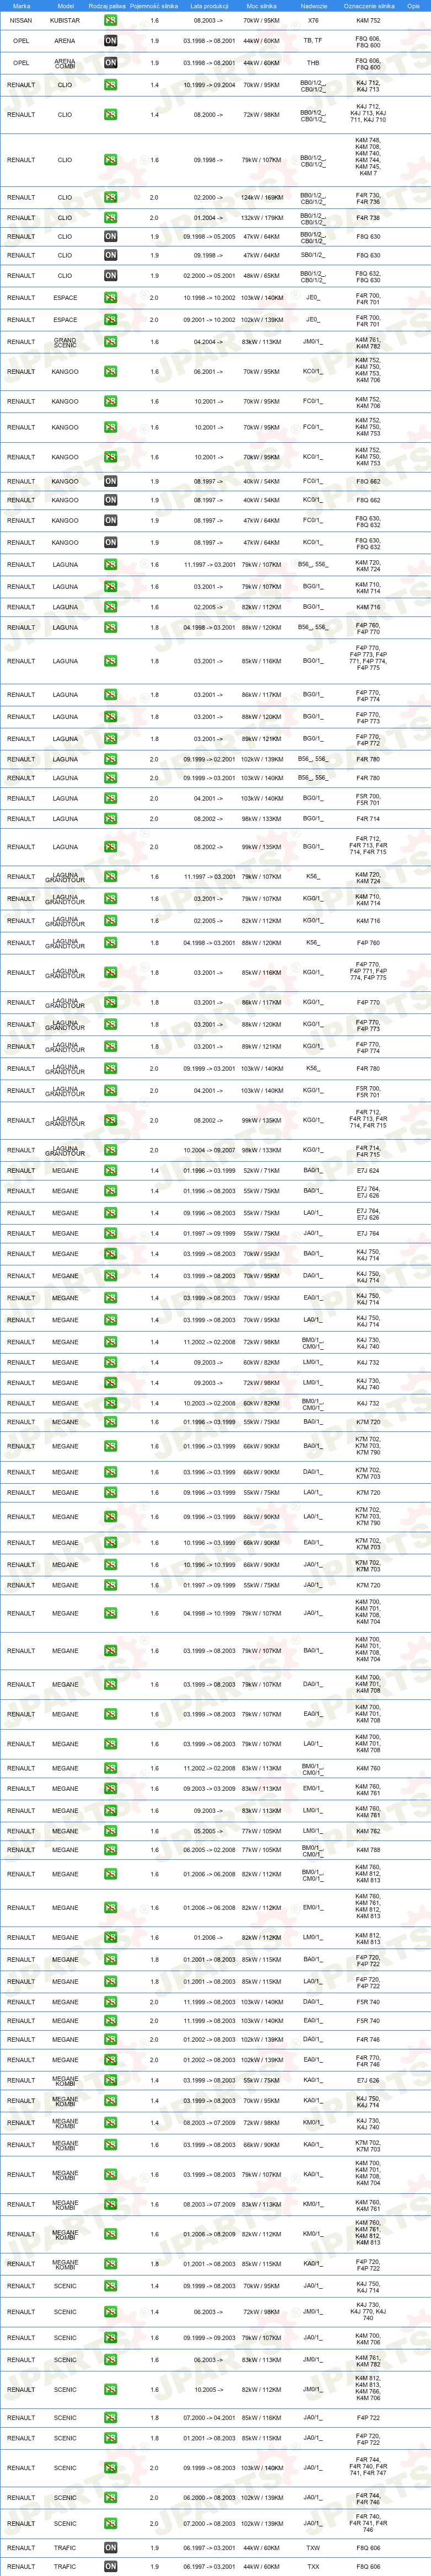431x2576 pixels.
Task: Click the petrol icon in the Clio 10.1999 -> 09.2004 row
Action: [110, 85]
